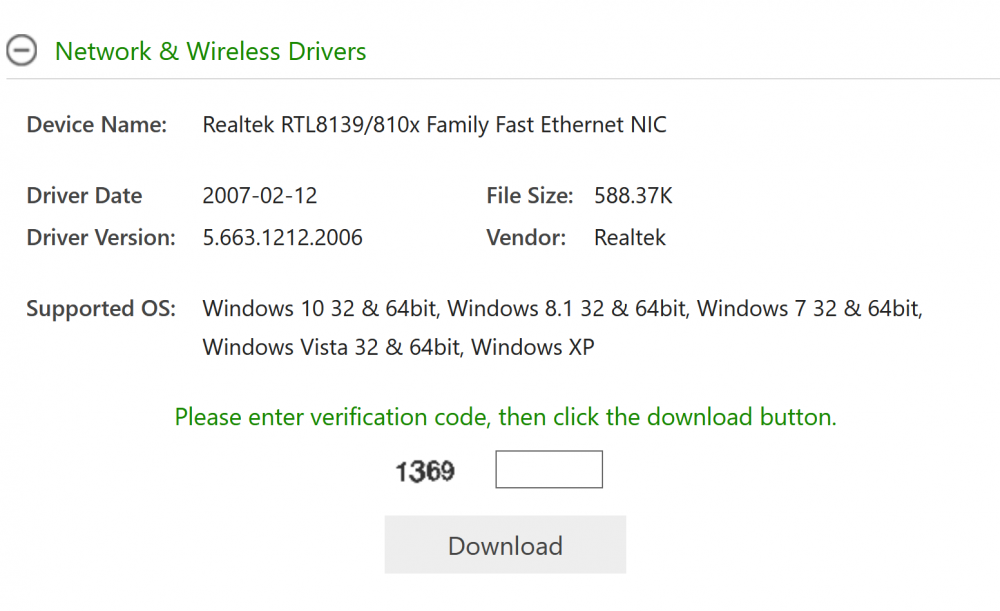Click the Windows XP text

(533, 348)
